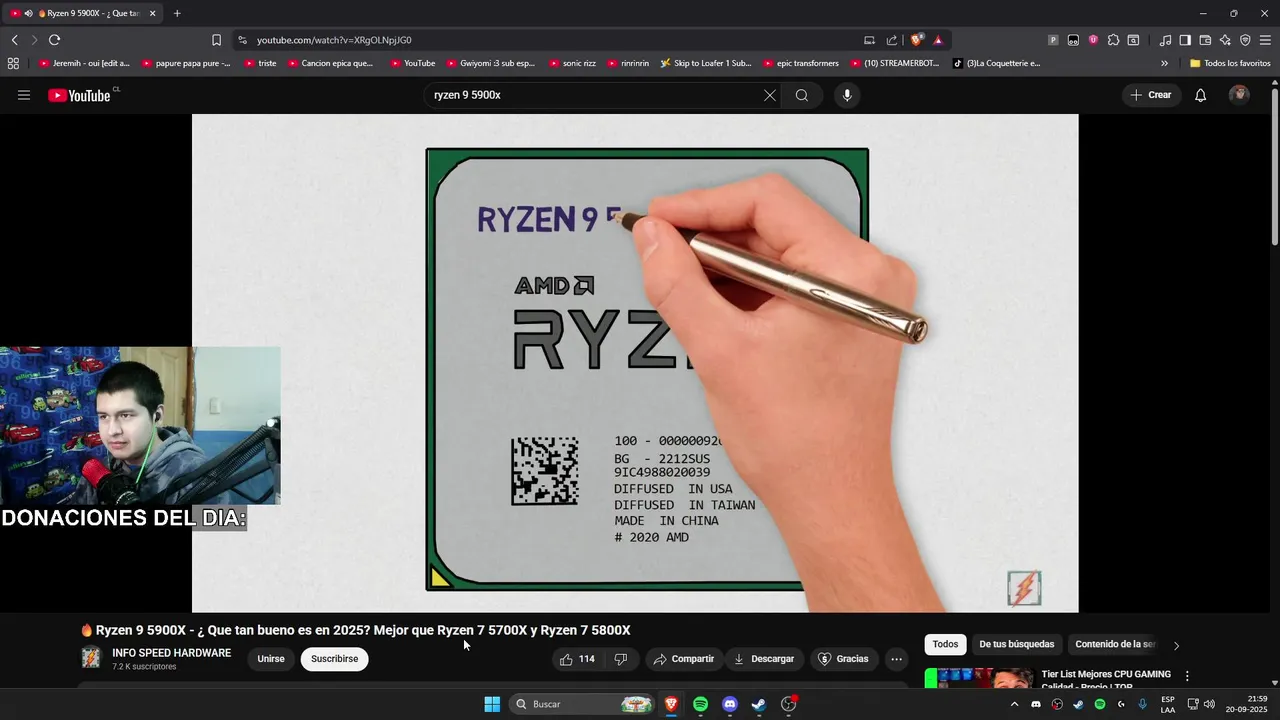1280x720 pixels.
Task: Click channel watermark in video corner
Action: pos(1024,589)
